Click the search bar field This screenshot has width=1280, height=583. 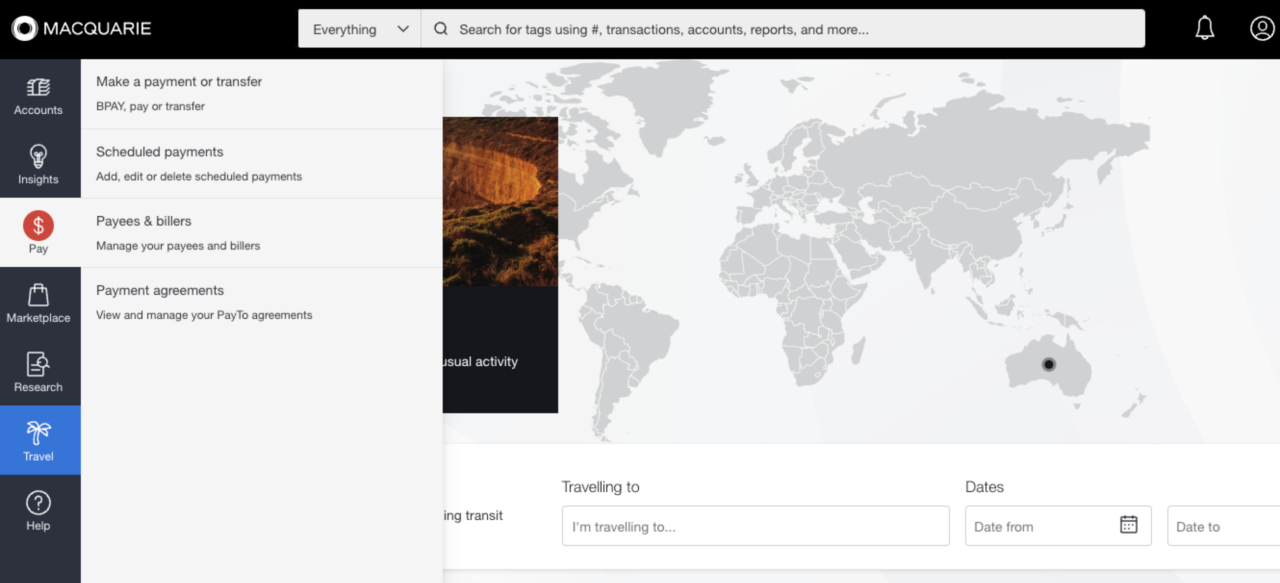tap(783, 29)
